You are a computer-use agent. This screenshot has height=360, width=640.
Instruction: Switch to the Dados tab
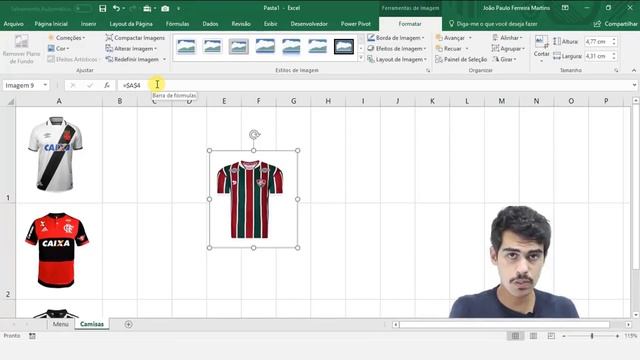[x=210, y=24]
